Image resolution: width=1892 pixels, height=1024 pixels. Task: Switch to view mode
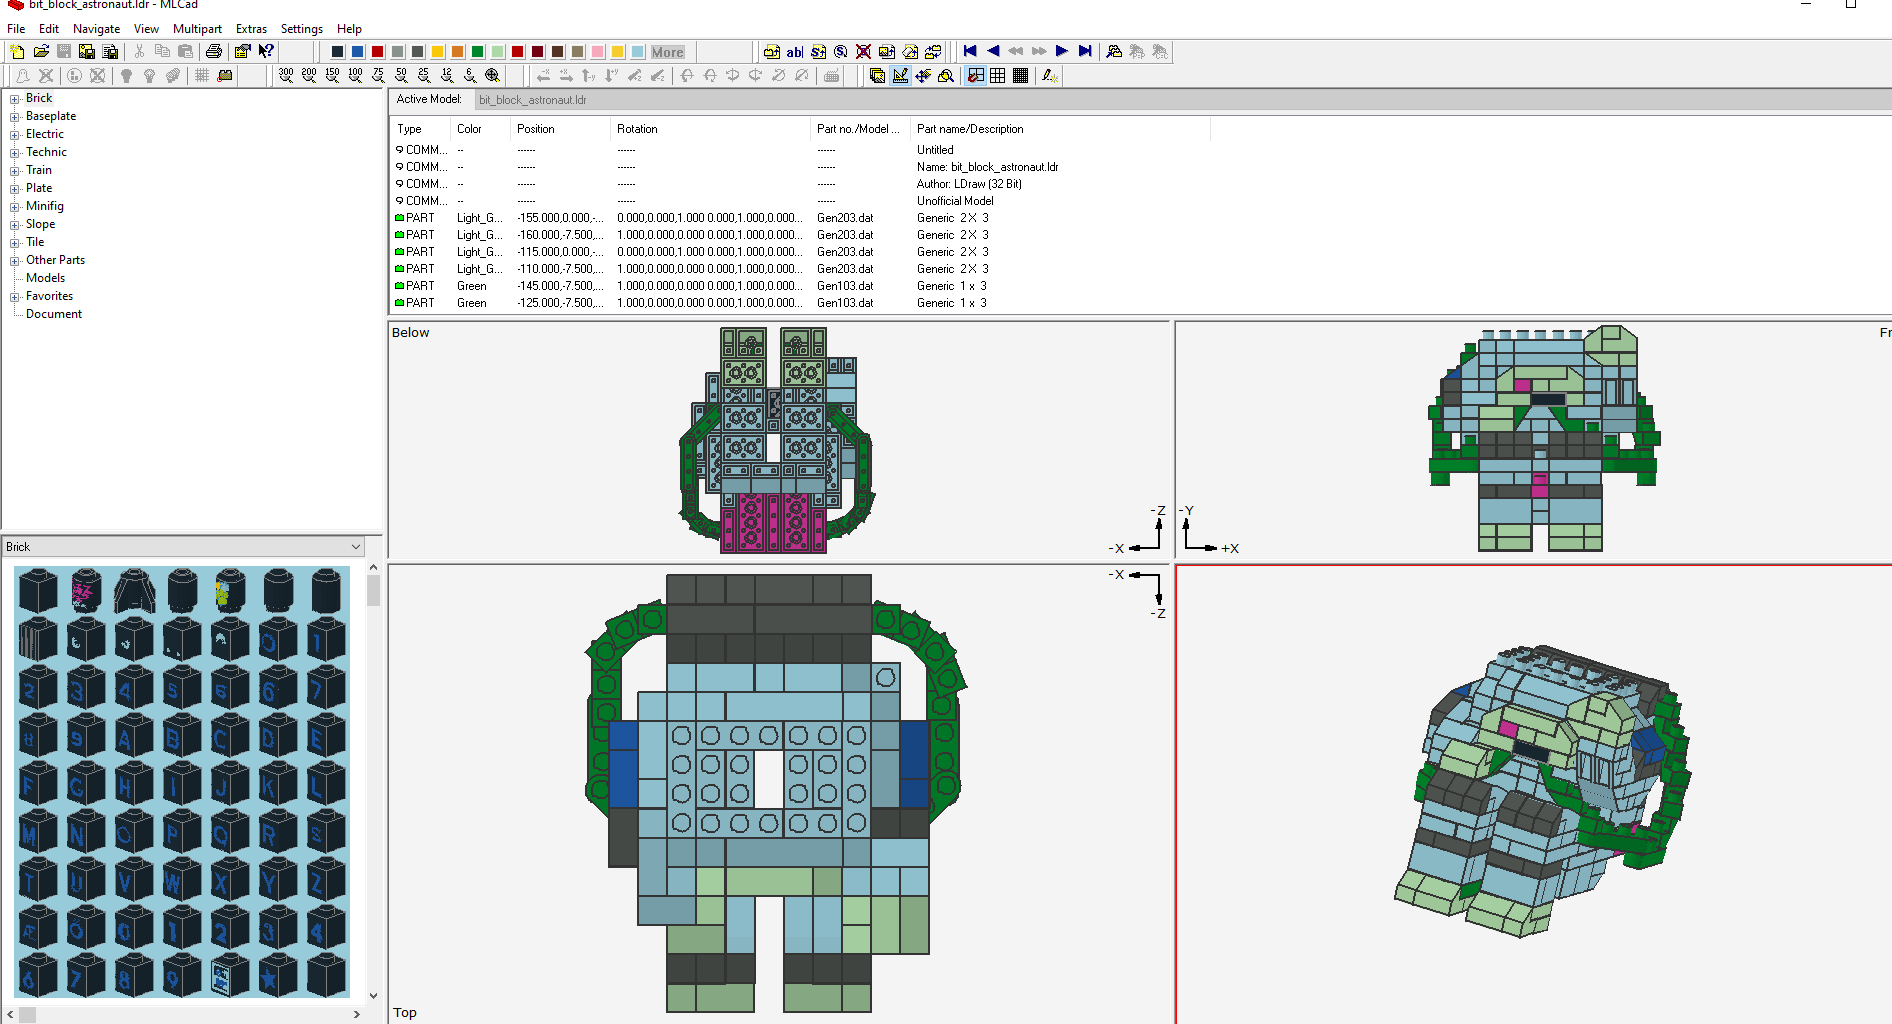tap(877, 76)
